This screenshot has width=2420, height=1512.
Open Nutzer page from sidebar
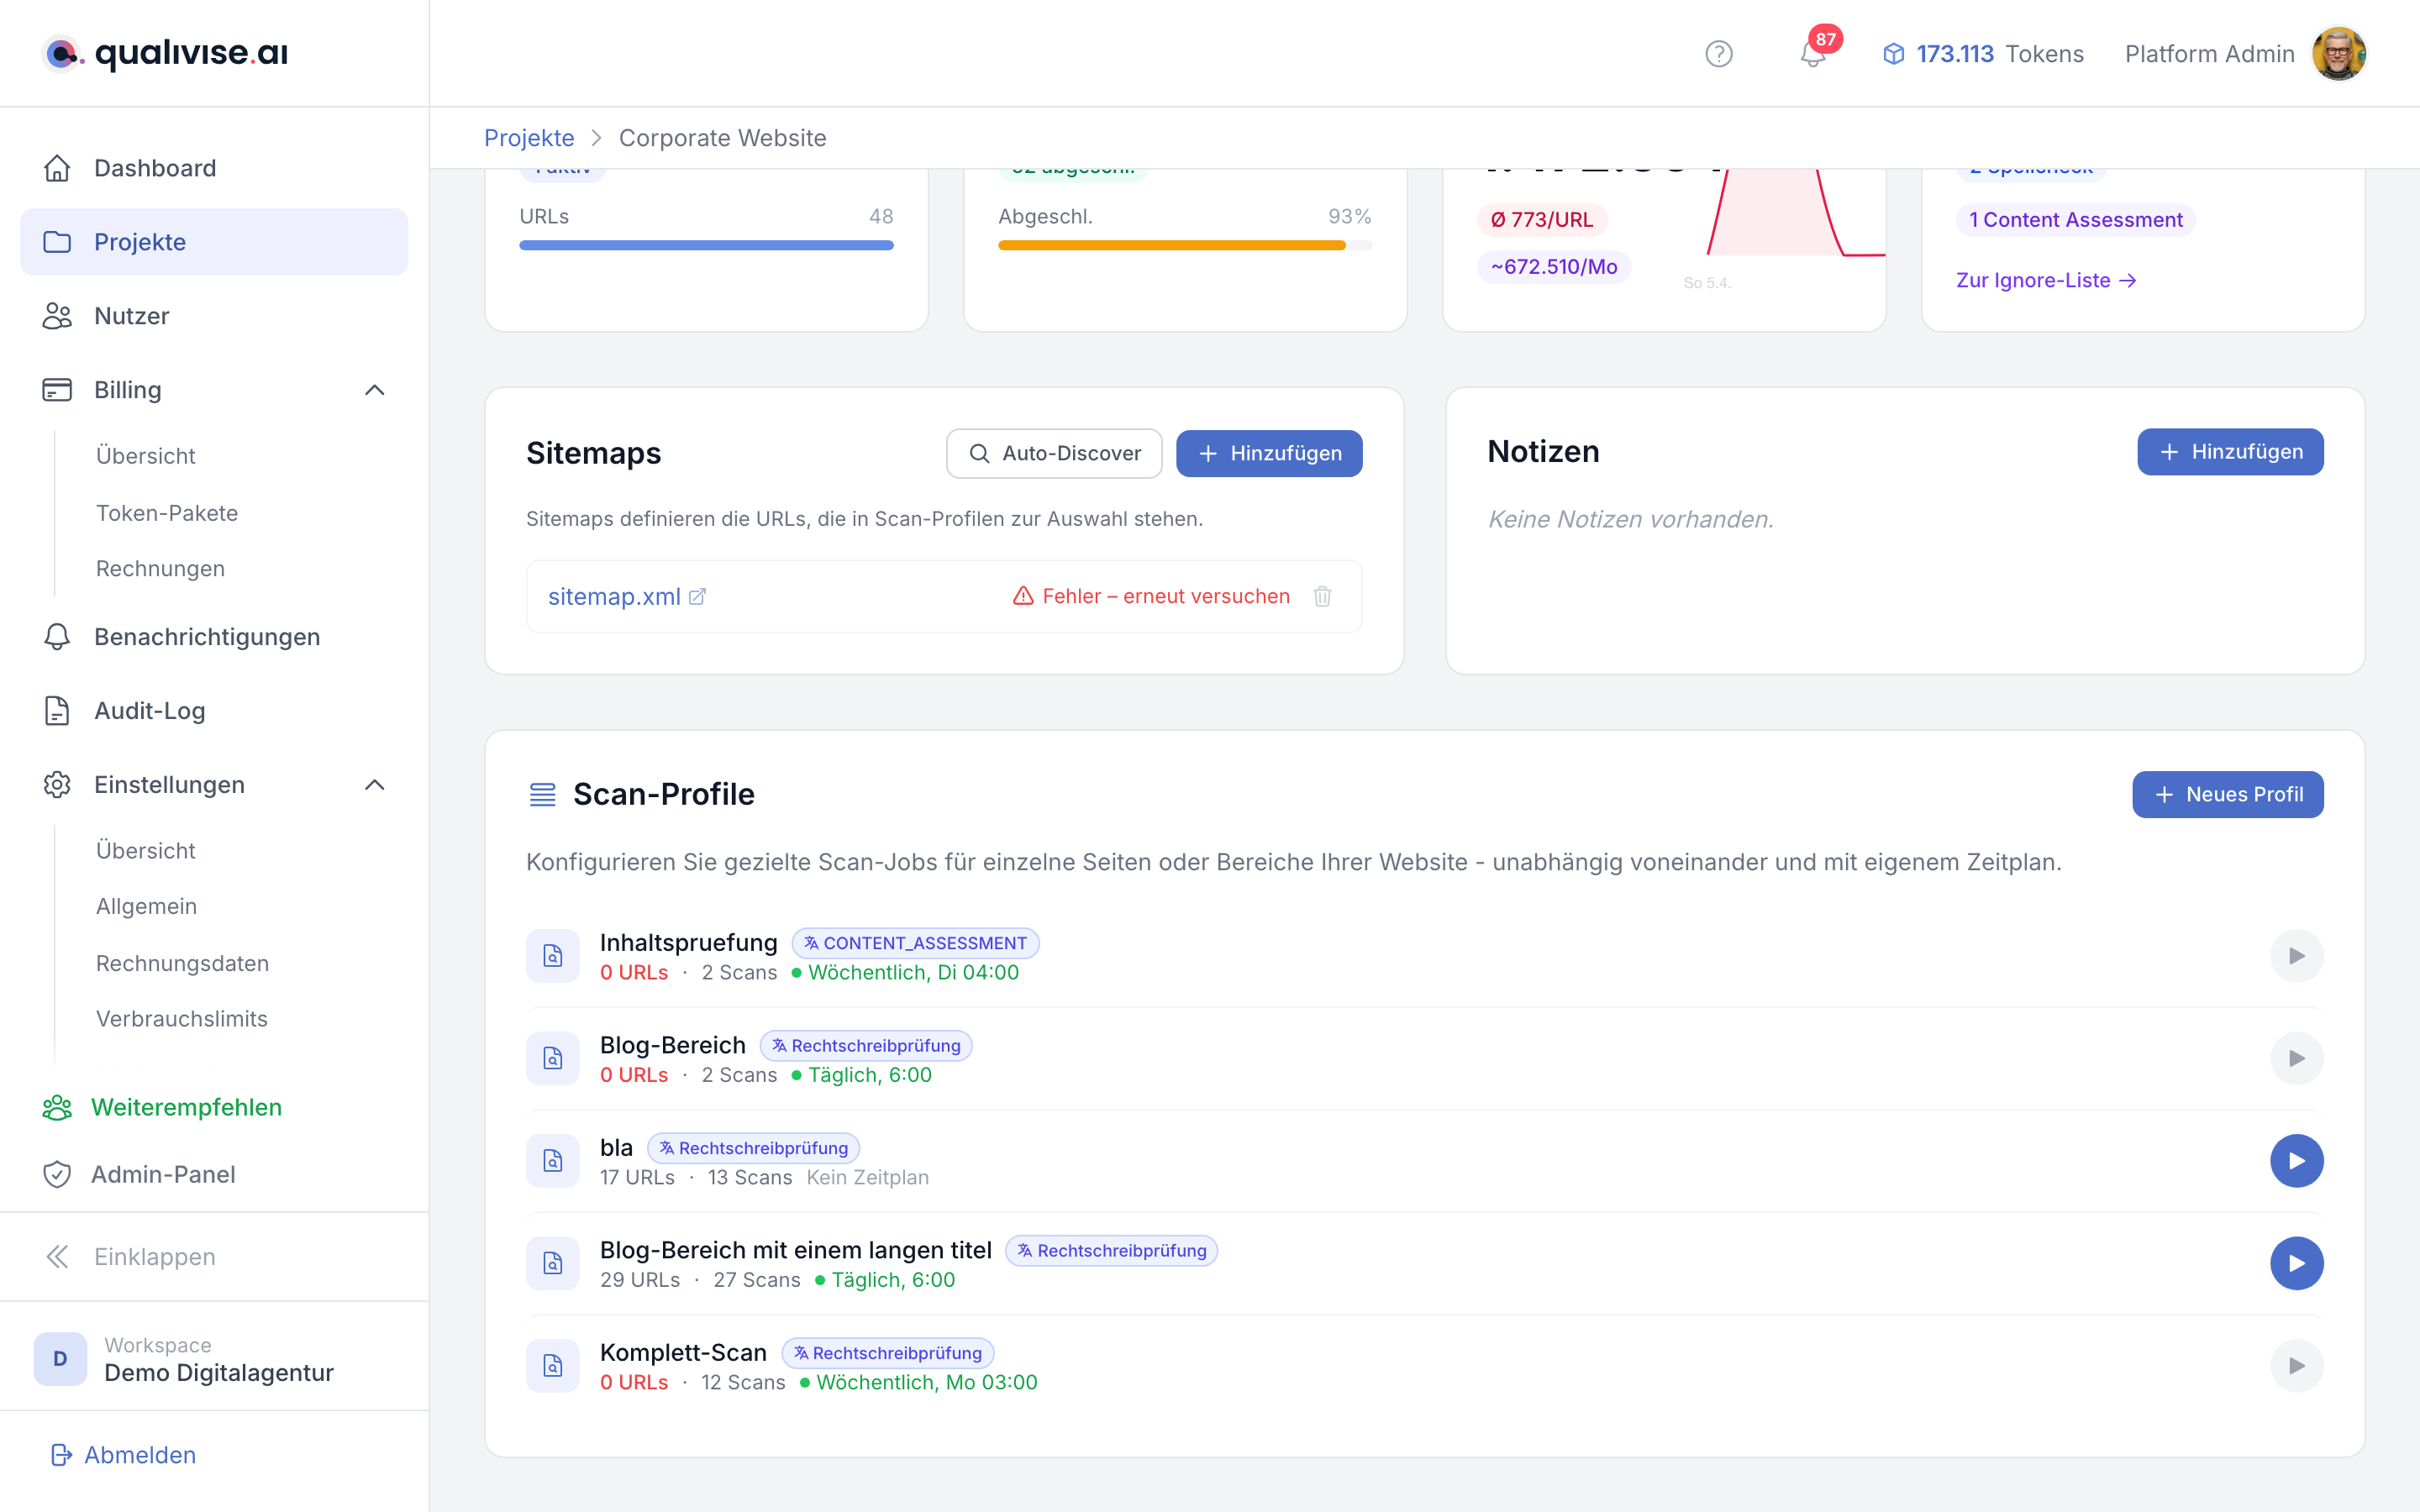[x=214, y=316]
